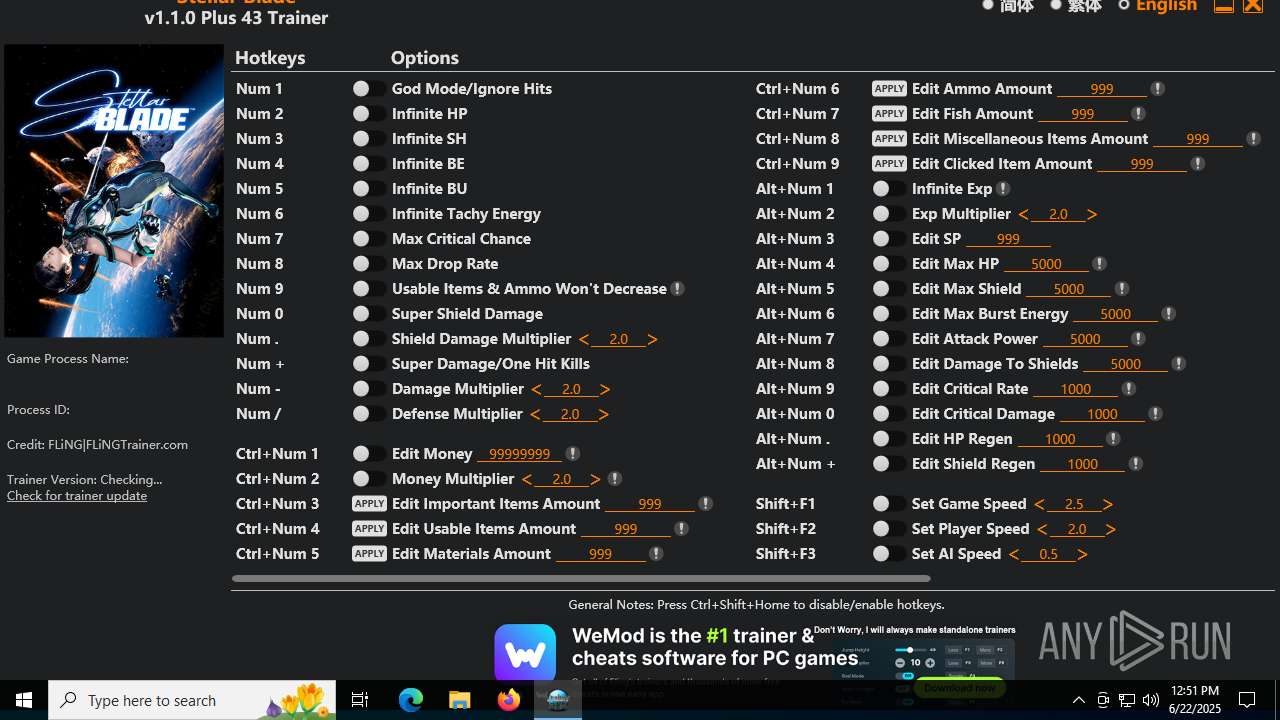This screenshot has width=1280, height=720.
Task: Turn on Max Drop Rate
Action: pyautogui.click(x=368, y=264)
